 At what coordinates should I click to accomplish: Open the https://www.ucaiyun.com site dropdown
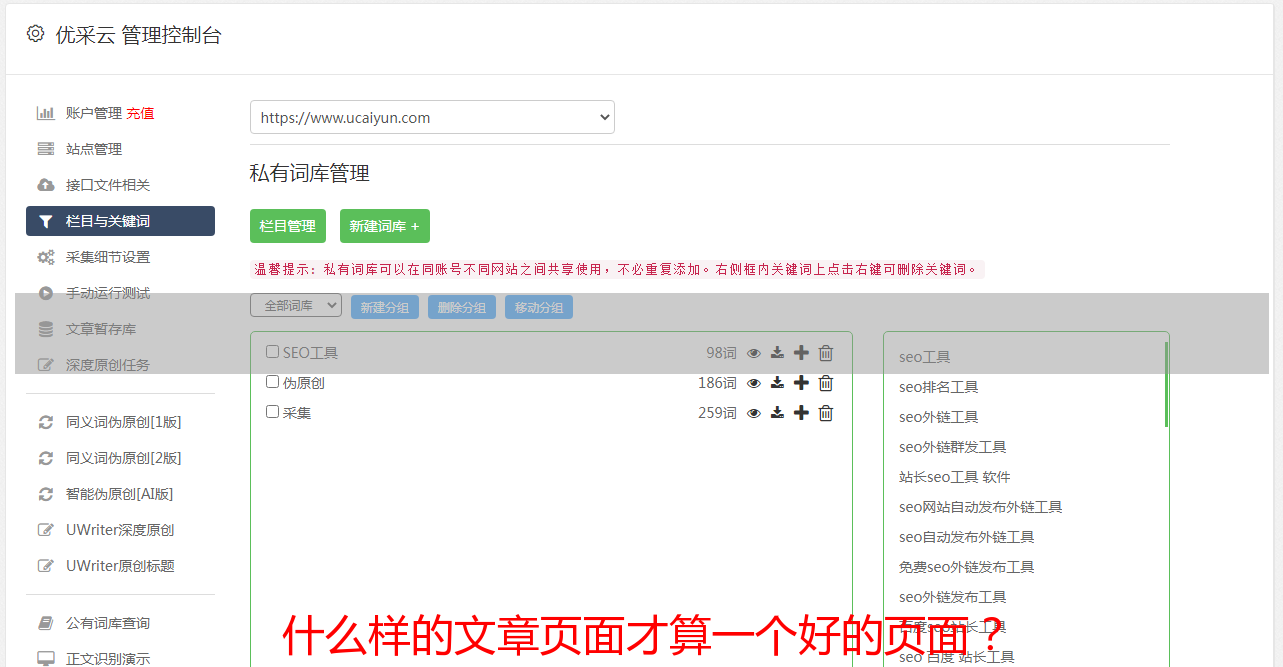point(432,117)
